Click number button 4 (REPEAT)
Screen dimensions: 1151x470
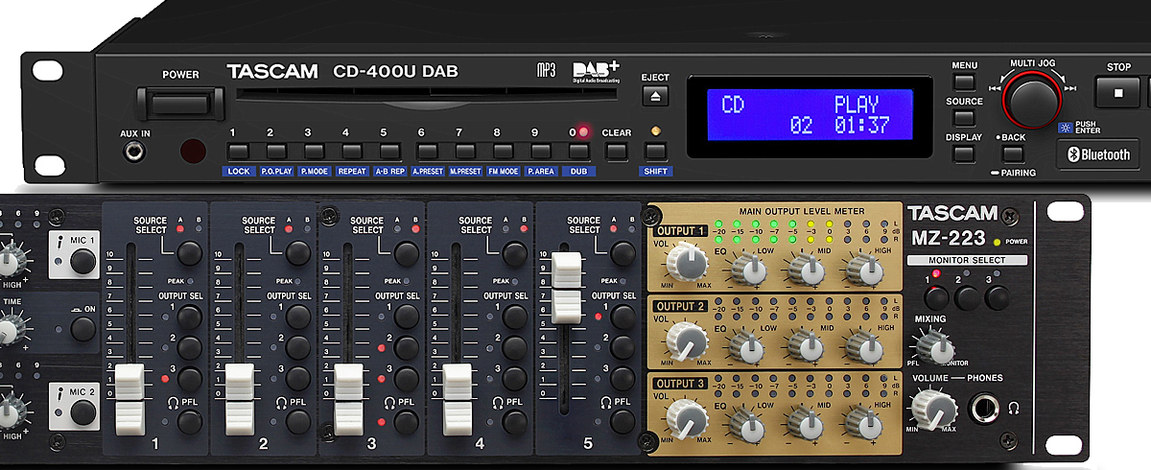[352, 152]
